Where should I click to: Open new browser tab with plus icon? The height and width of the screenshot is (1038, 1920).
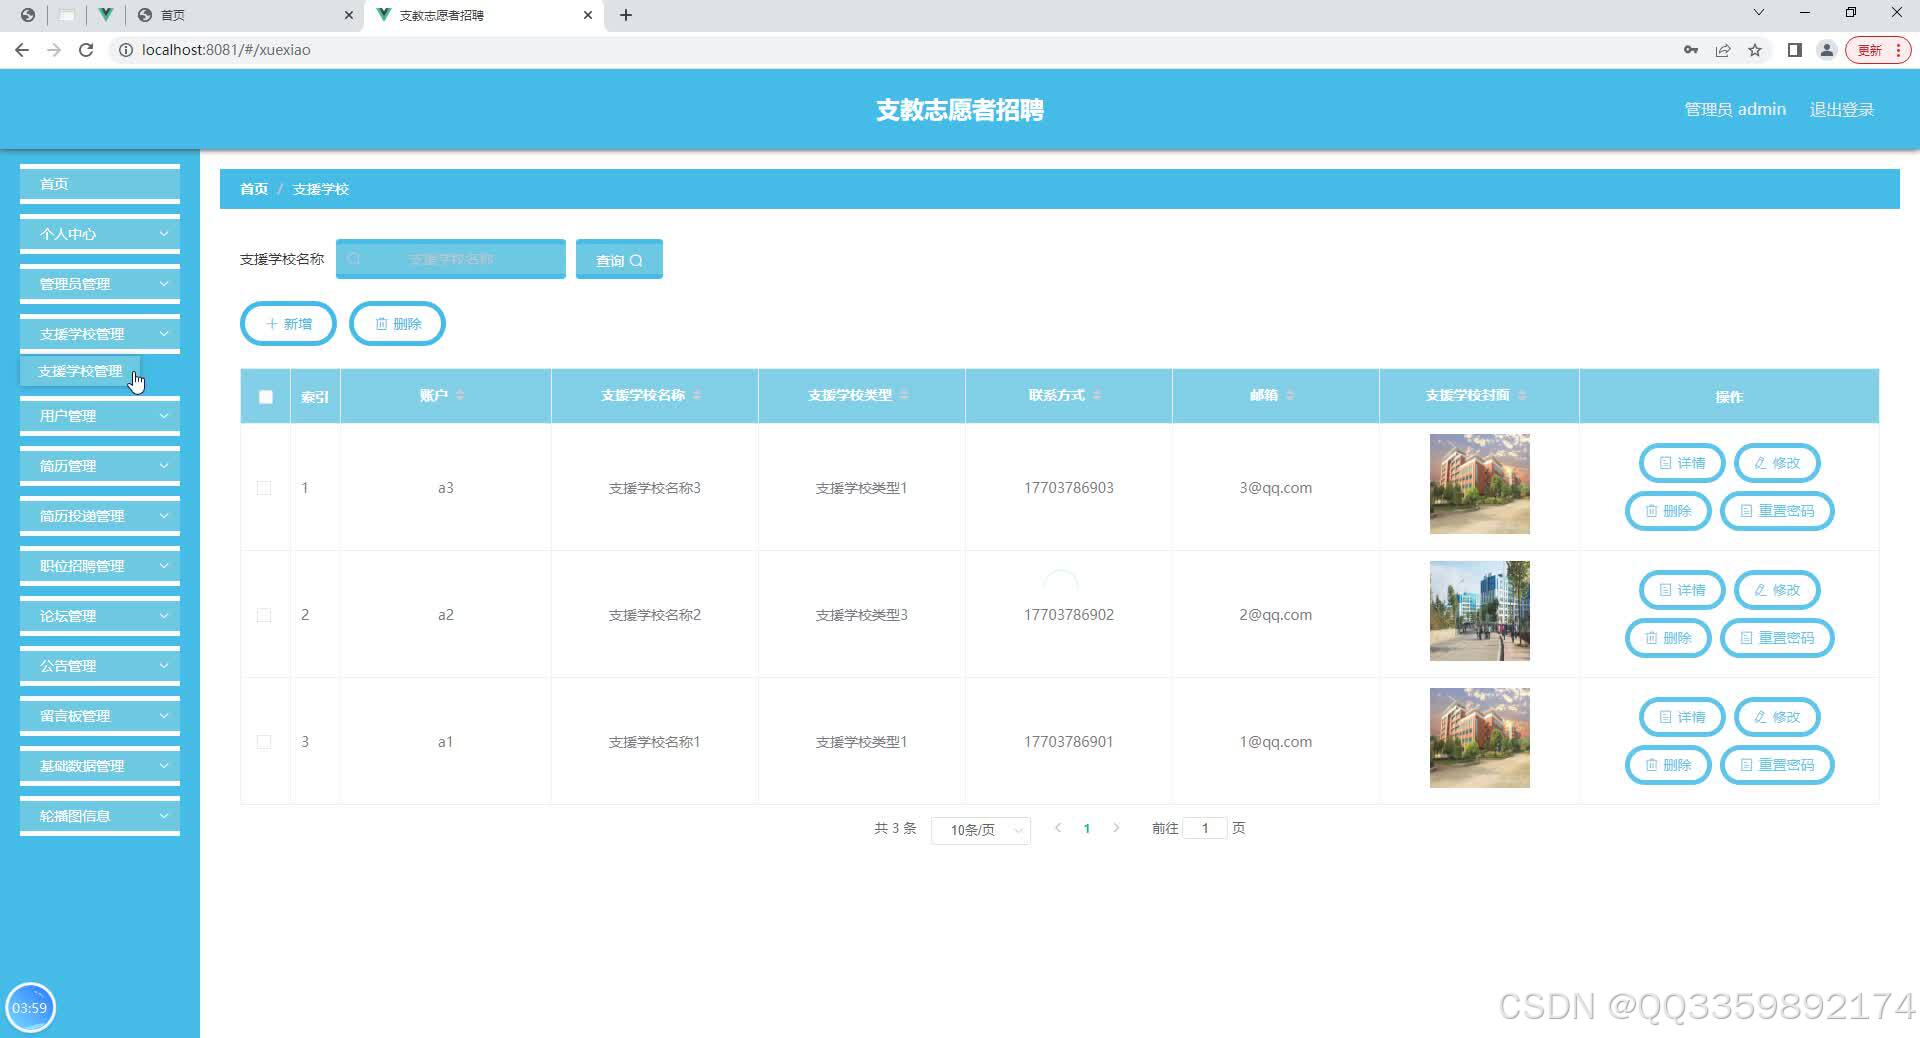coord(626,15)
